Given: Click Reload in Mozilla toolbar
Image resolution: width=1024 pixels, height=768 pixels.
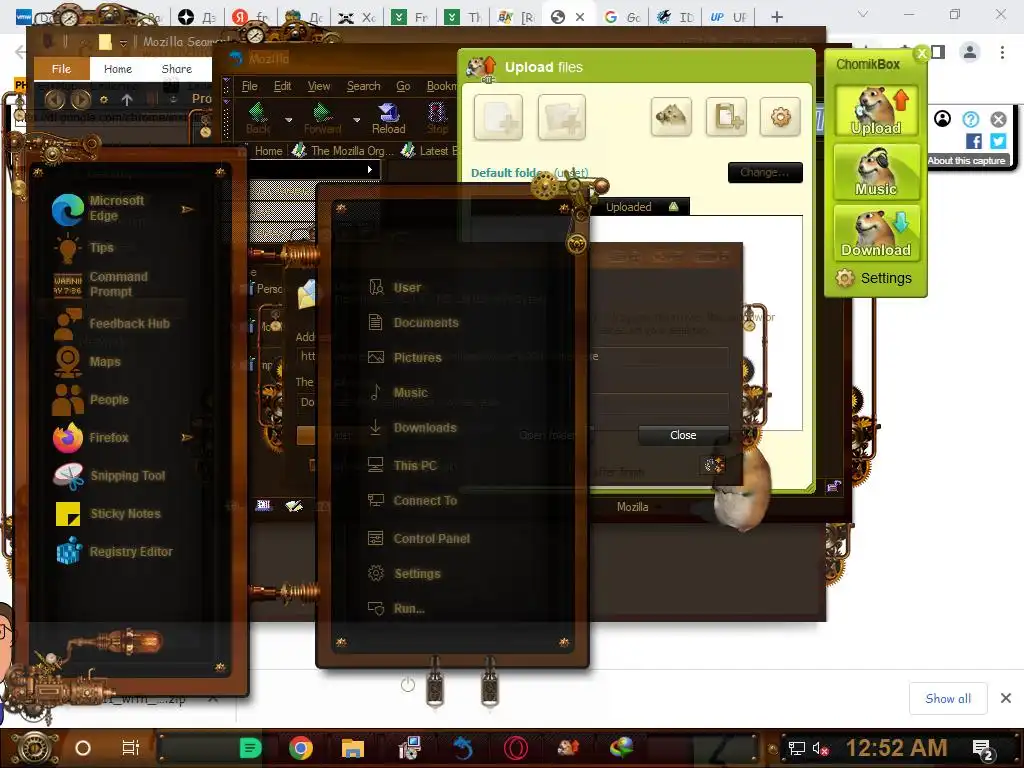Looking at the screenshot, I should [389, 118].
